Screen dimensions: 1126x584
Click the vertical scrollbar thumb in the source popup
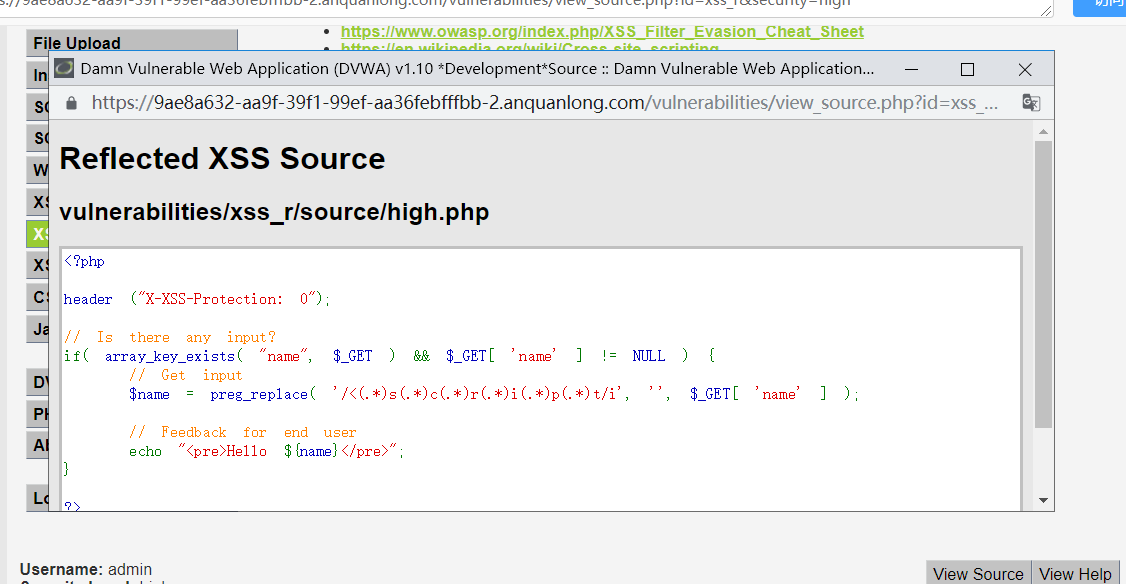(1043, 284)
